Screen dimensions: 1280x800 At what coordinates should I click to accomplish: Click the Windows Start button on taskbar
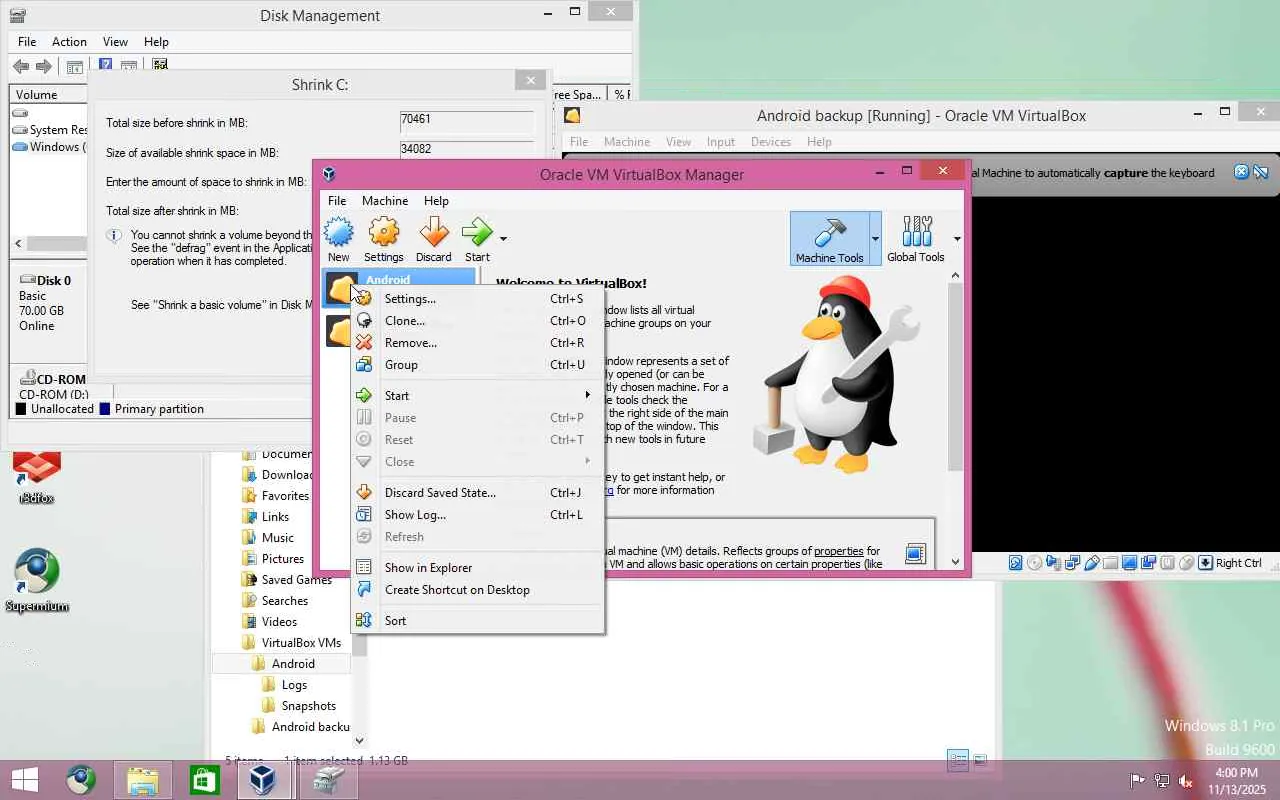[x=25, y=780]
